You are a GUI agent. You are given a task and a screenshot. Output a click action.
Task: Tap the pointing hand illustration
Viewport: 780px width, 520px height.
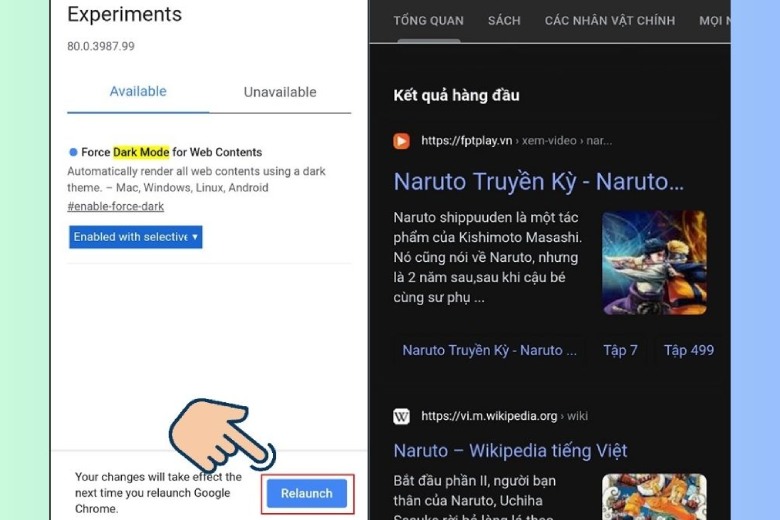click(x=222, y=435)
